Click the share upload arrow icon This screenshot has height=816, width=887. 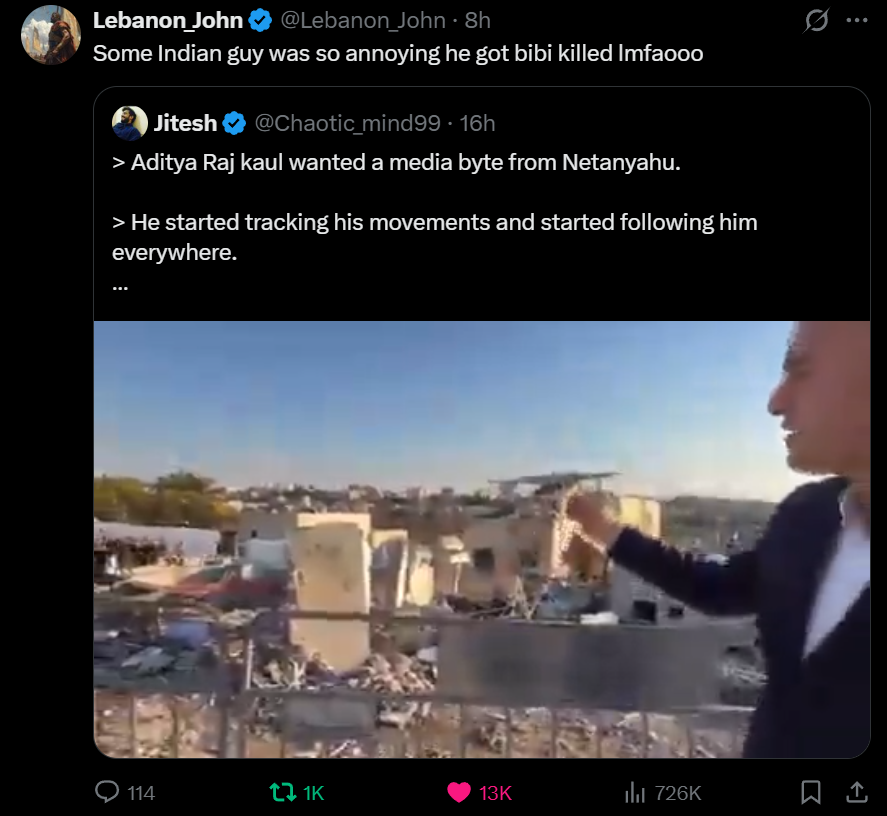pyautogui.click(x=857, y=792)
